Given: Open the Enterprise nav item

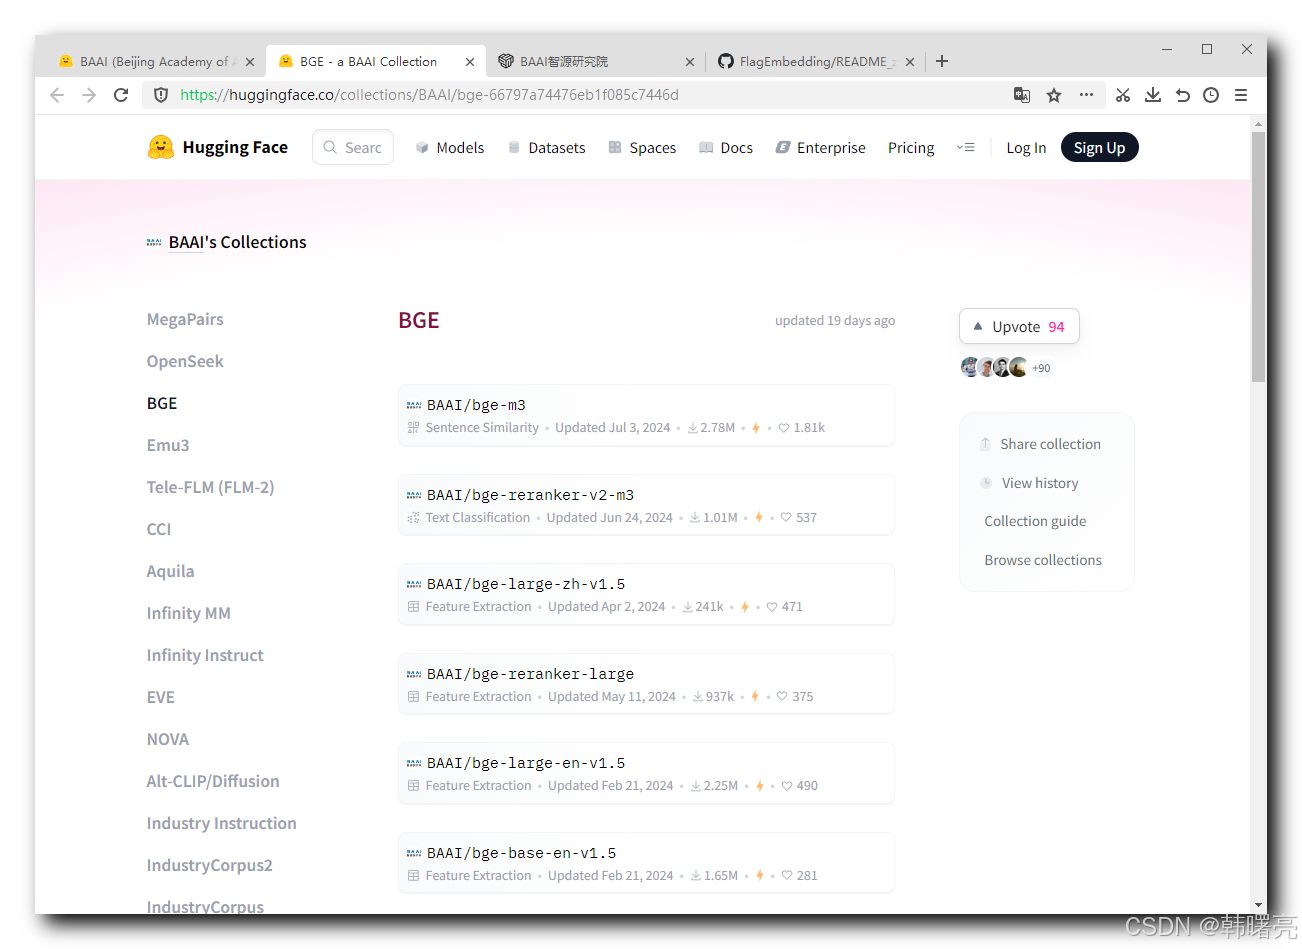Looking at the screenshot, I should coord(821,147).
